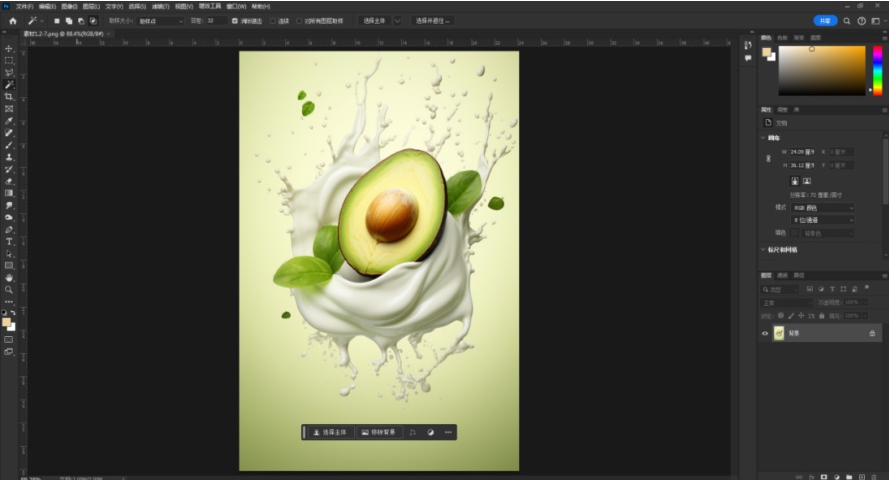This screenshot has width=889, height=480.
Task: Click the Home icon in the options bar
Action: [x=13, y=20]
